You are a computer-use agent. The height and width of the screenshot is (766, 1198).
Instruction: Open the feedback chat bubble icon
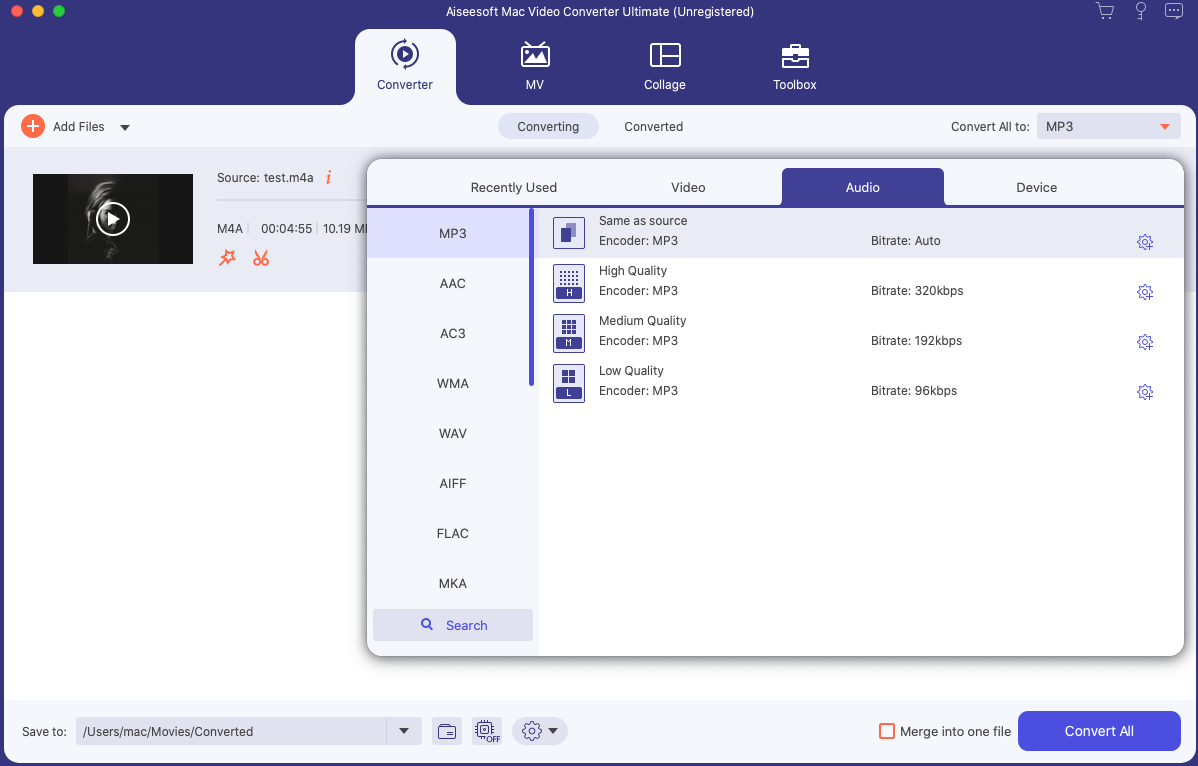point(1174,11)
